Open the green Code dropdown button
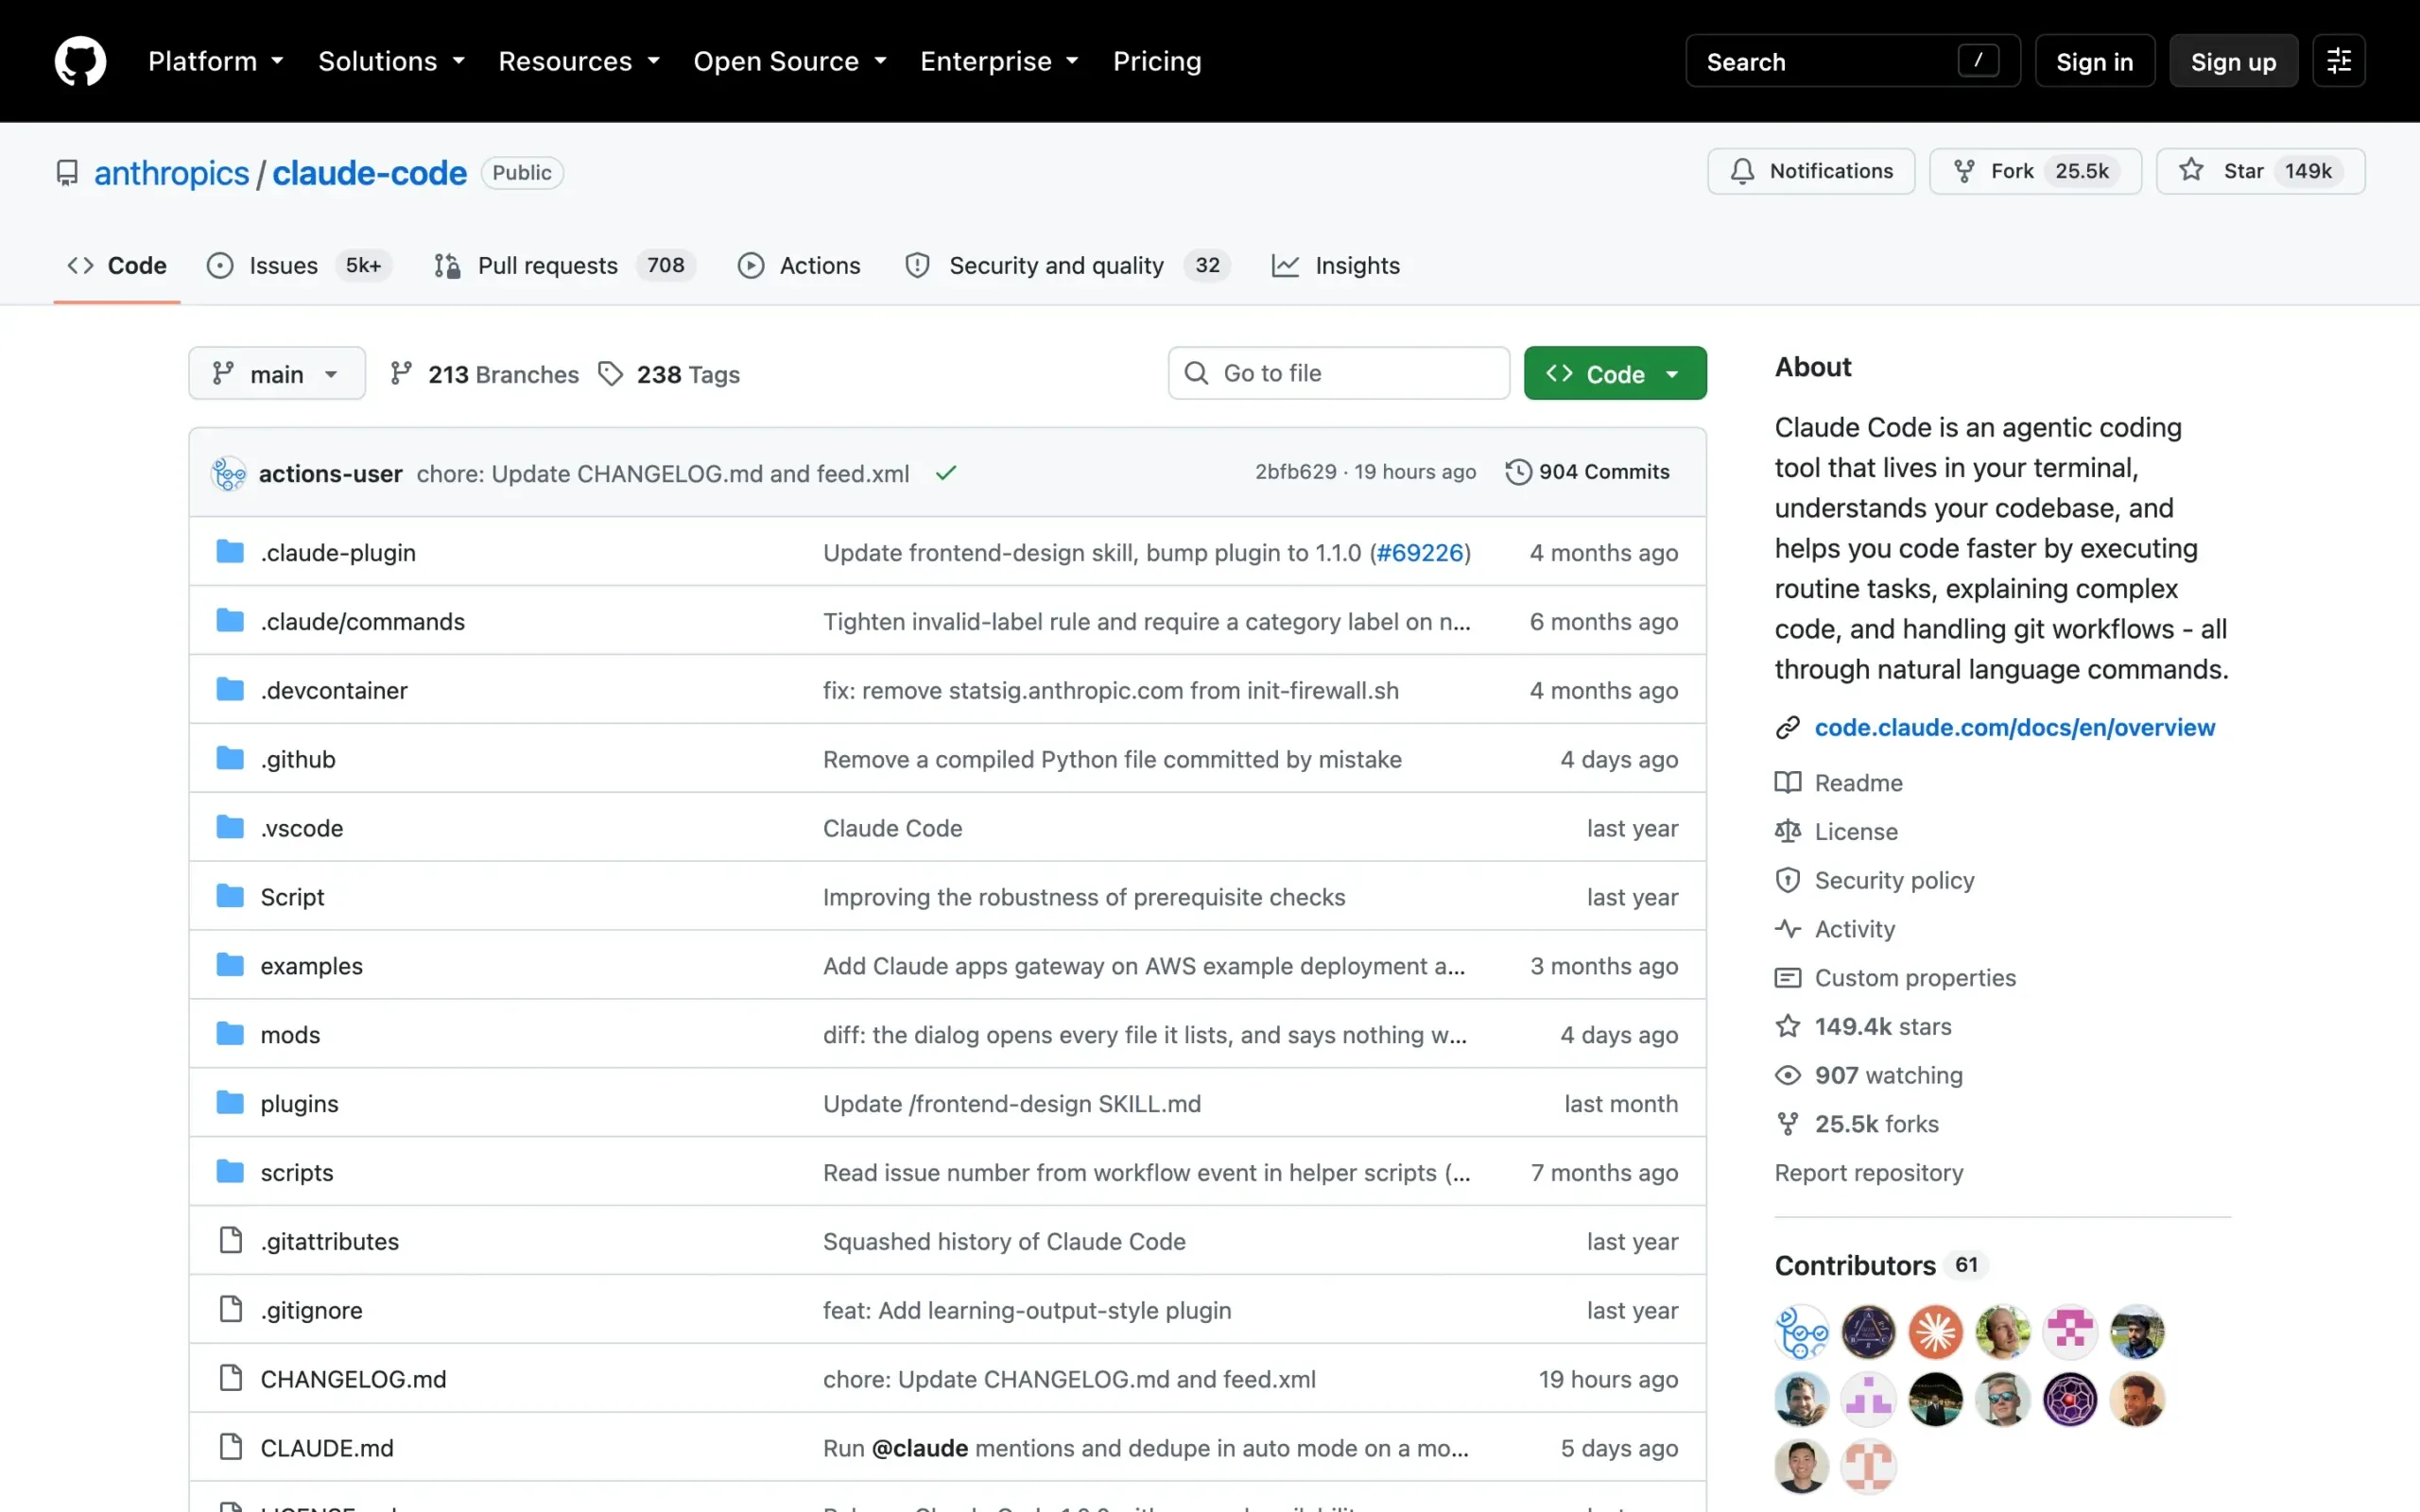This screenshot has width=2420, height=1512. coord(1615,373)
